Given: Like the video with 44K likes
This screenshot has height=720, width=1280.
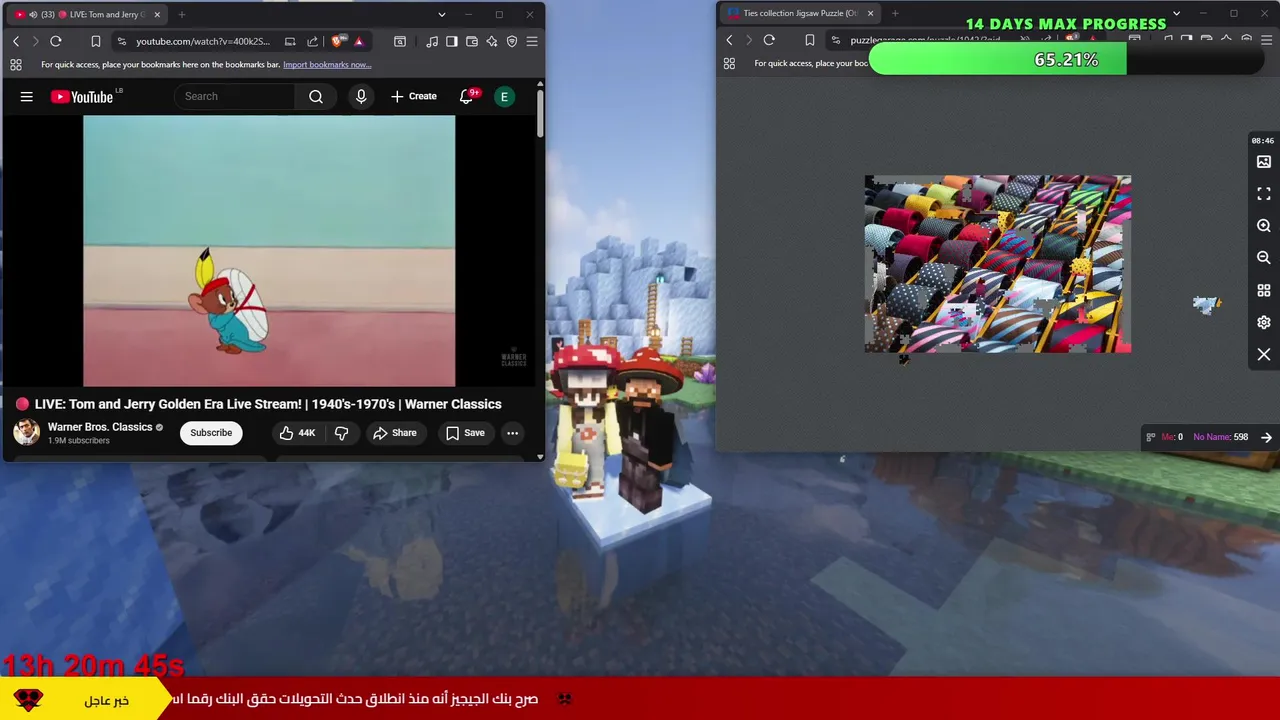Looking at the screenshot, I should 297,433.
